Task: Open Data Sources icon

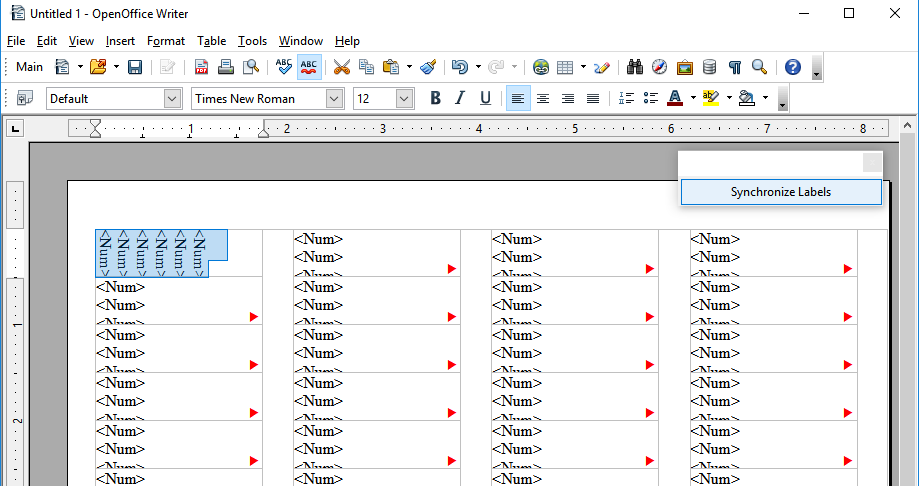Action: point(709,67)
